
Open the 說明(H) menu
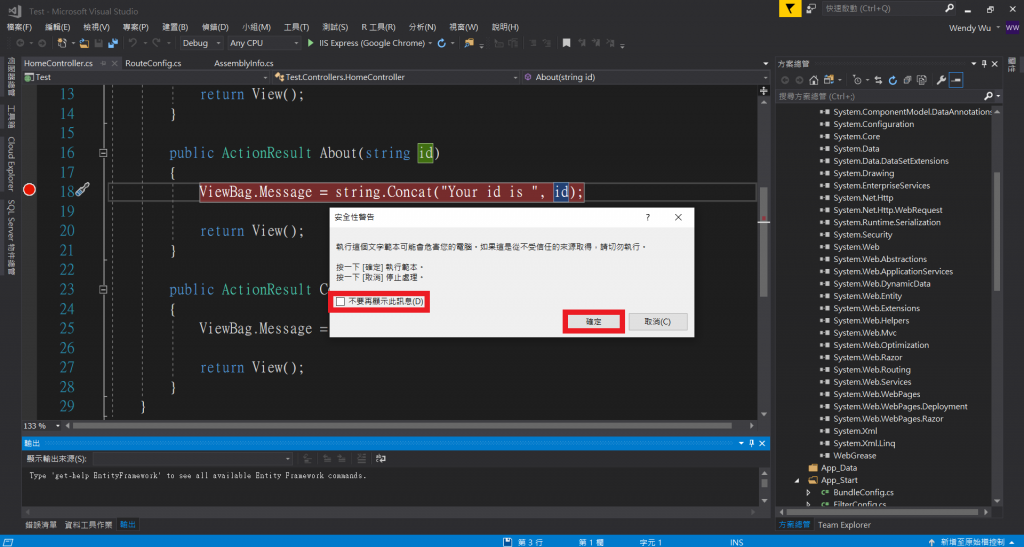pyautogui.click(x=505, y=27)
